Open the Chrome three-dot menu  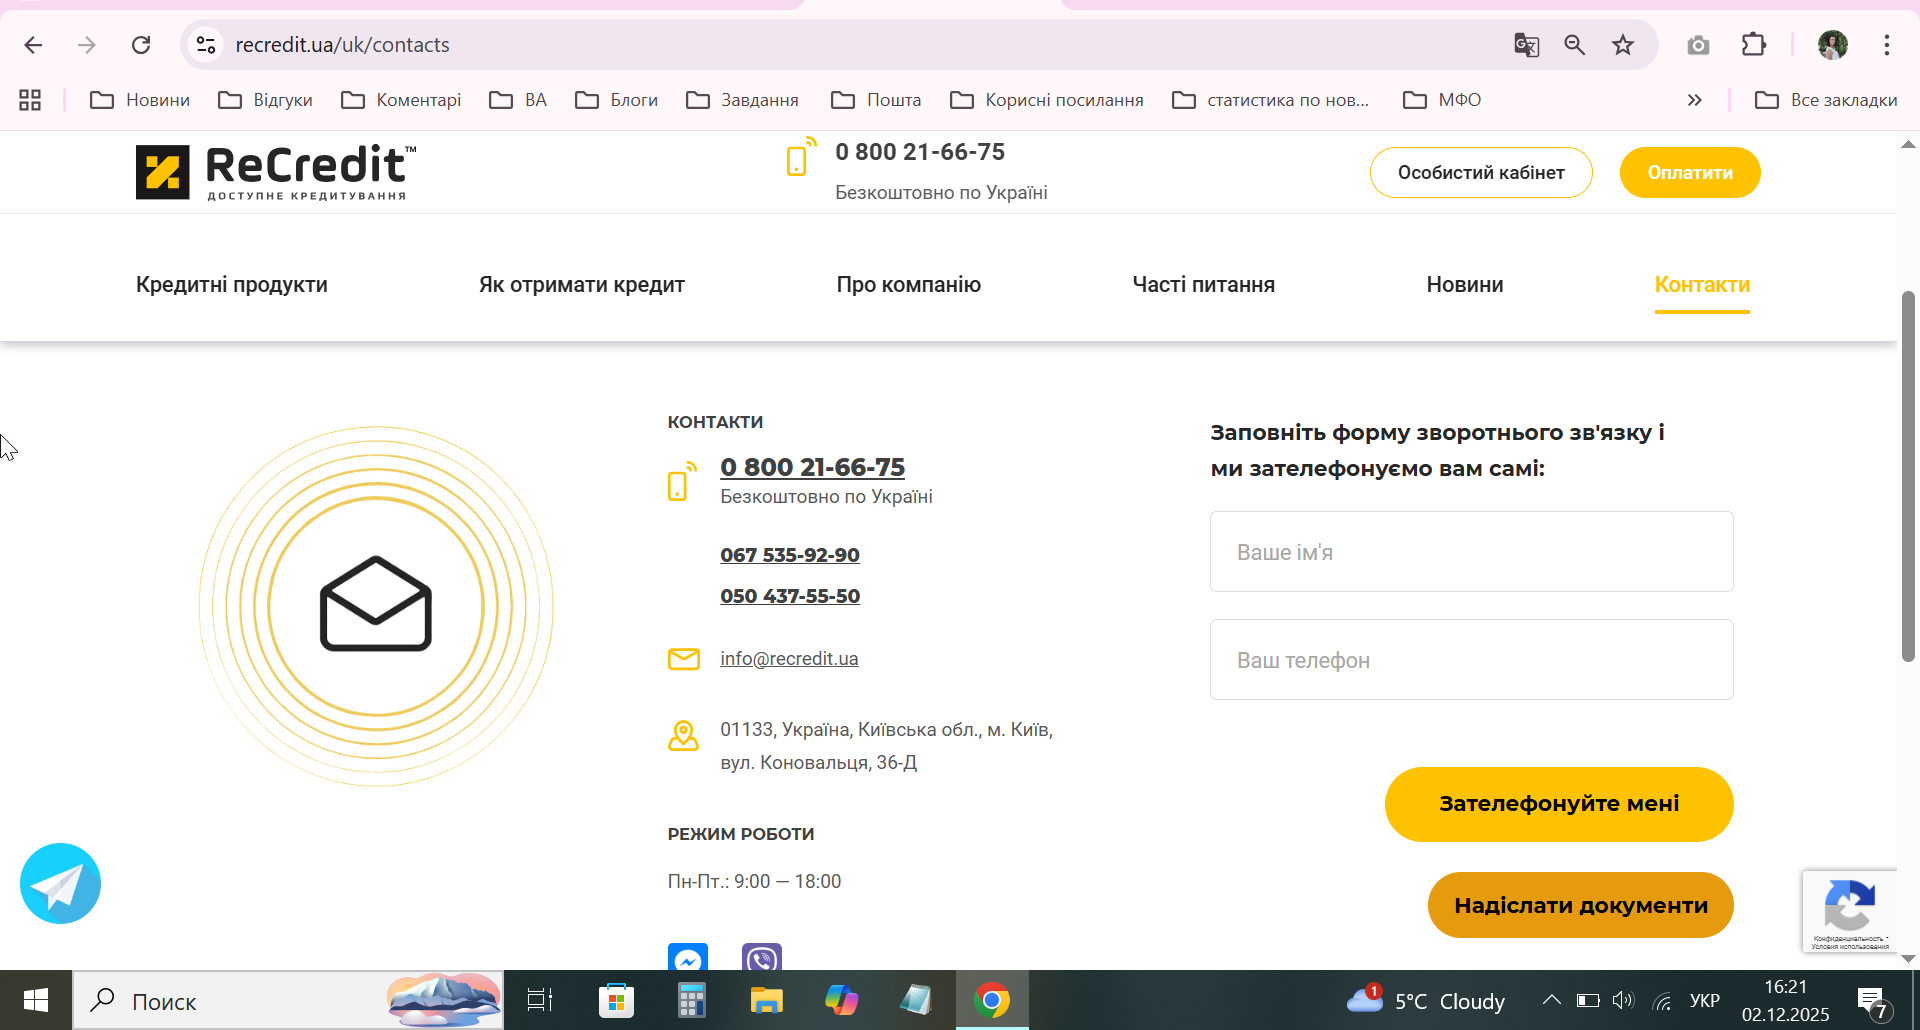click(1887, 45)
